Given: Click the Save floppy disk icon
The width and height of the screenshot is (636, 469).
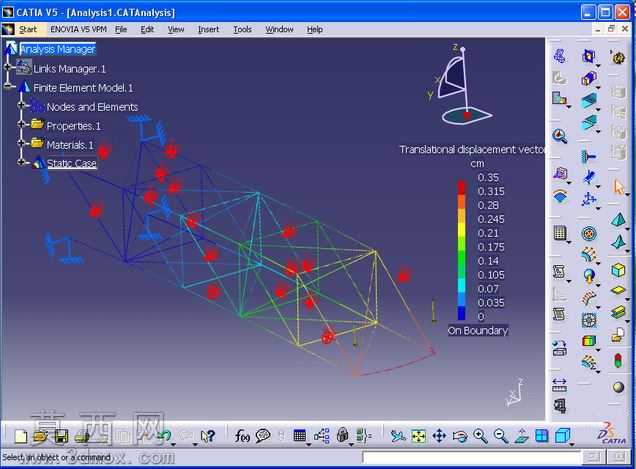Looking at the screenshot, I should pyautogui.click(x=61, y=436).
